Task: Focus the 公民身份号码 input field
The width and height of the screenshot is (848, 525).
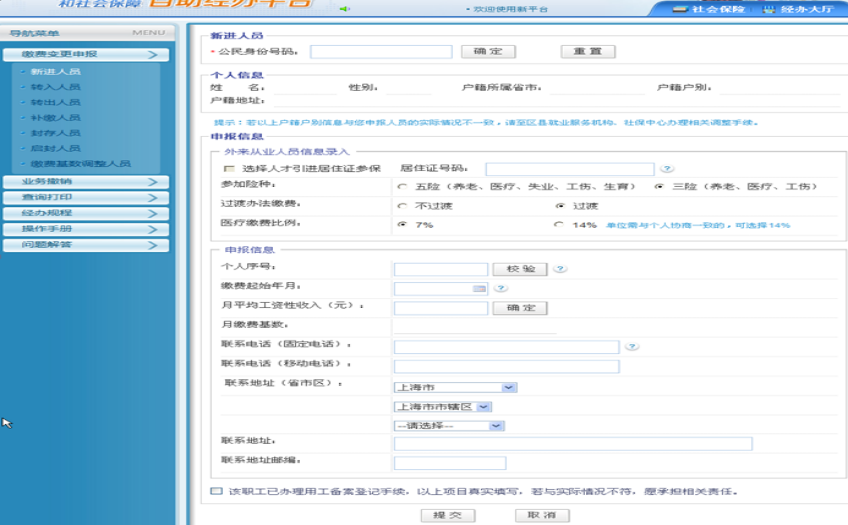Action: click(381, 51)
